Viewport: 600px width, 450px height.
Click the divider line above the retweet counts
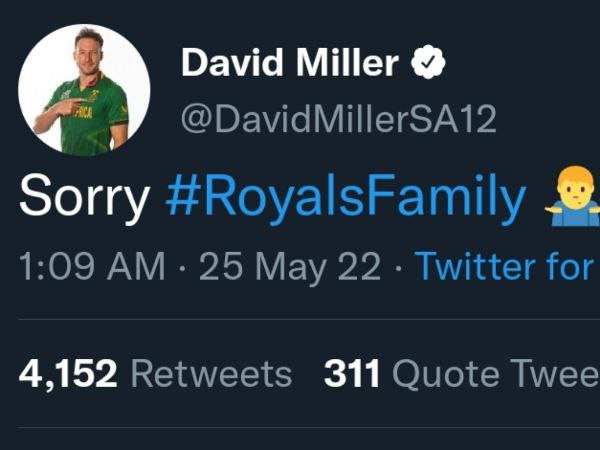click(300, 319)
